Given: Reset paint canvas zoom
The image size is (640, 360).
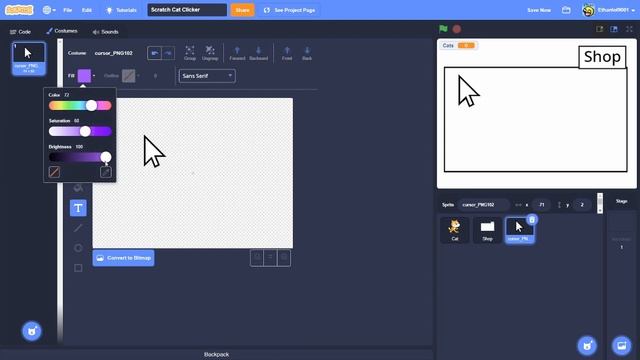Looking at the screenshot, I should coord(270,258).
